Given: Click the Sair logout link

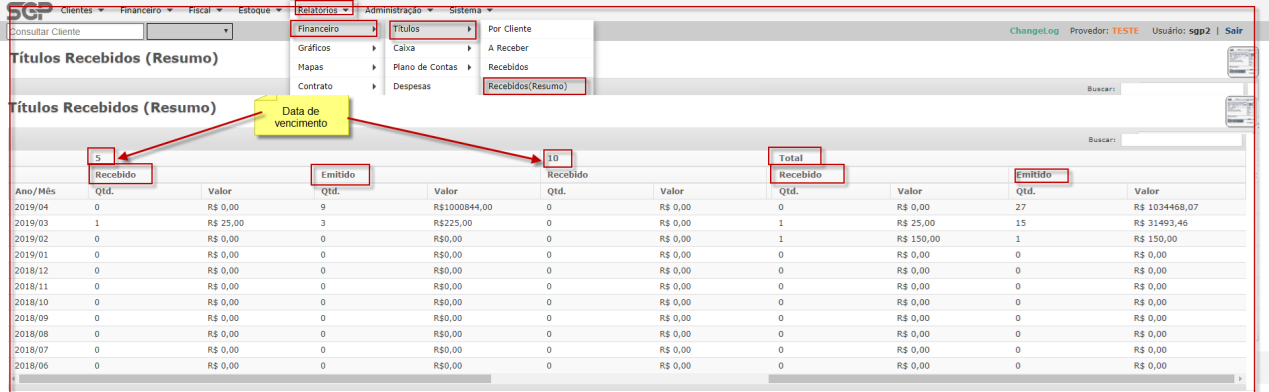Looking at the screenshot, I should [x=1234, y=31].
